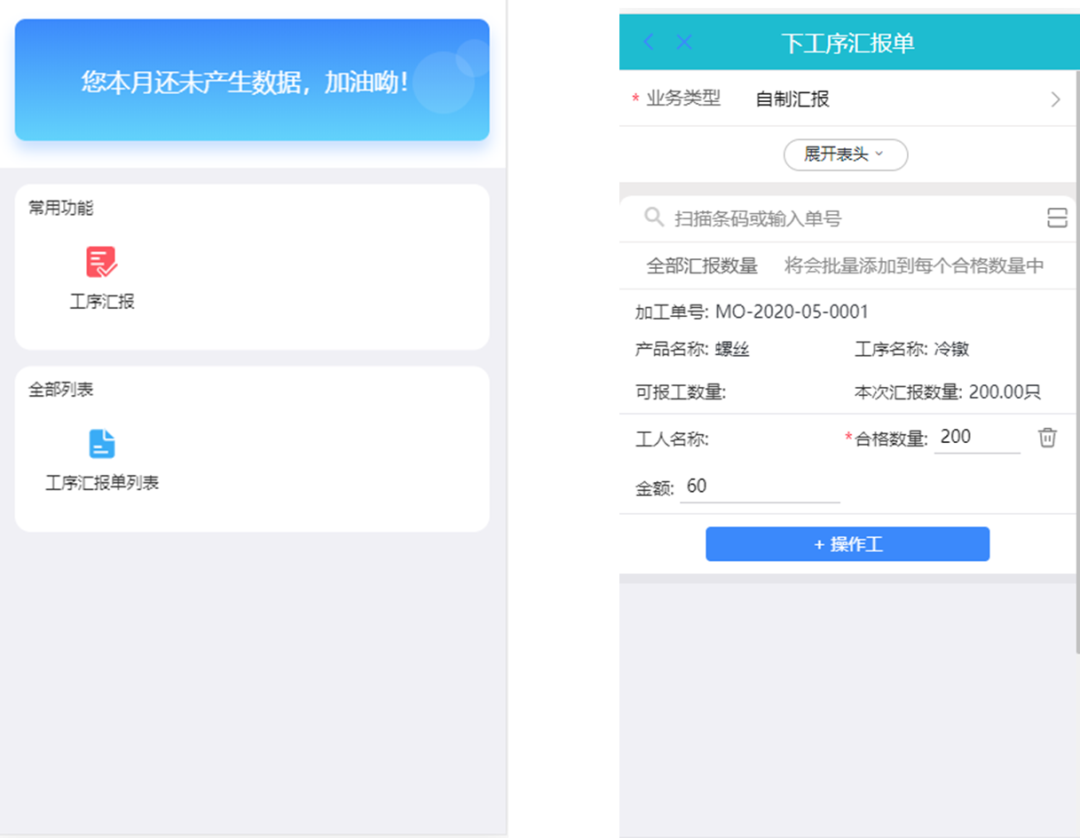Open the 工序汇报 function icon

click(x=101, y=263)
